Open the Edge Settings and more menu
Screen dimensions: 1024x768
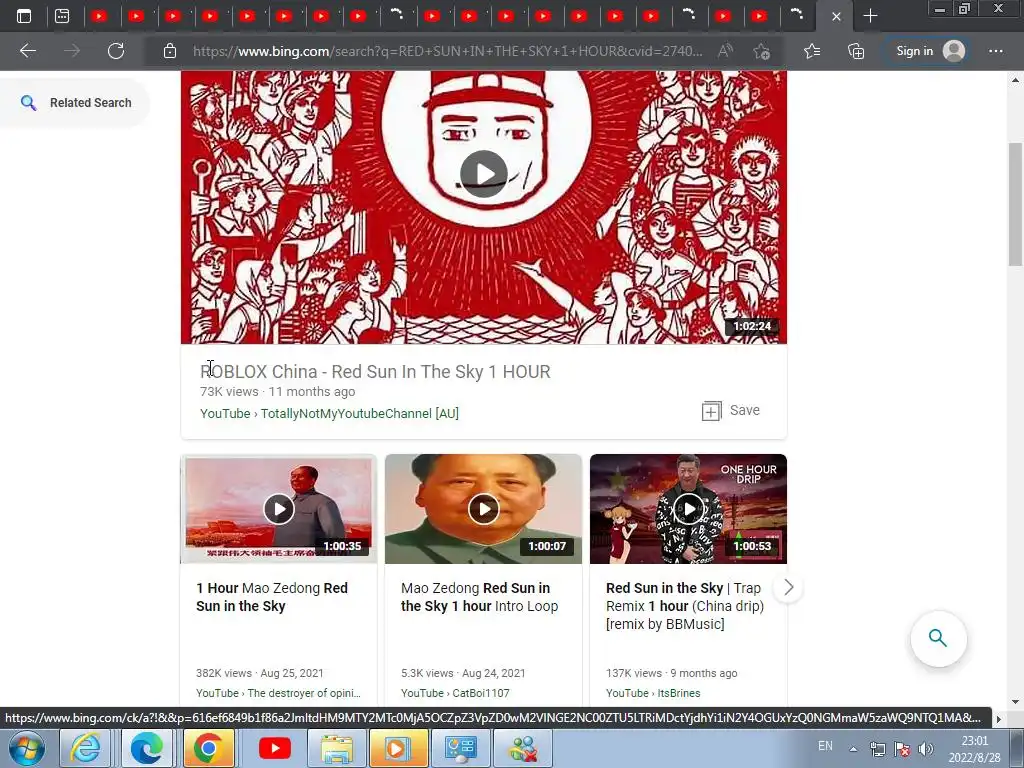(x=995, y=51)
